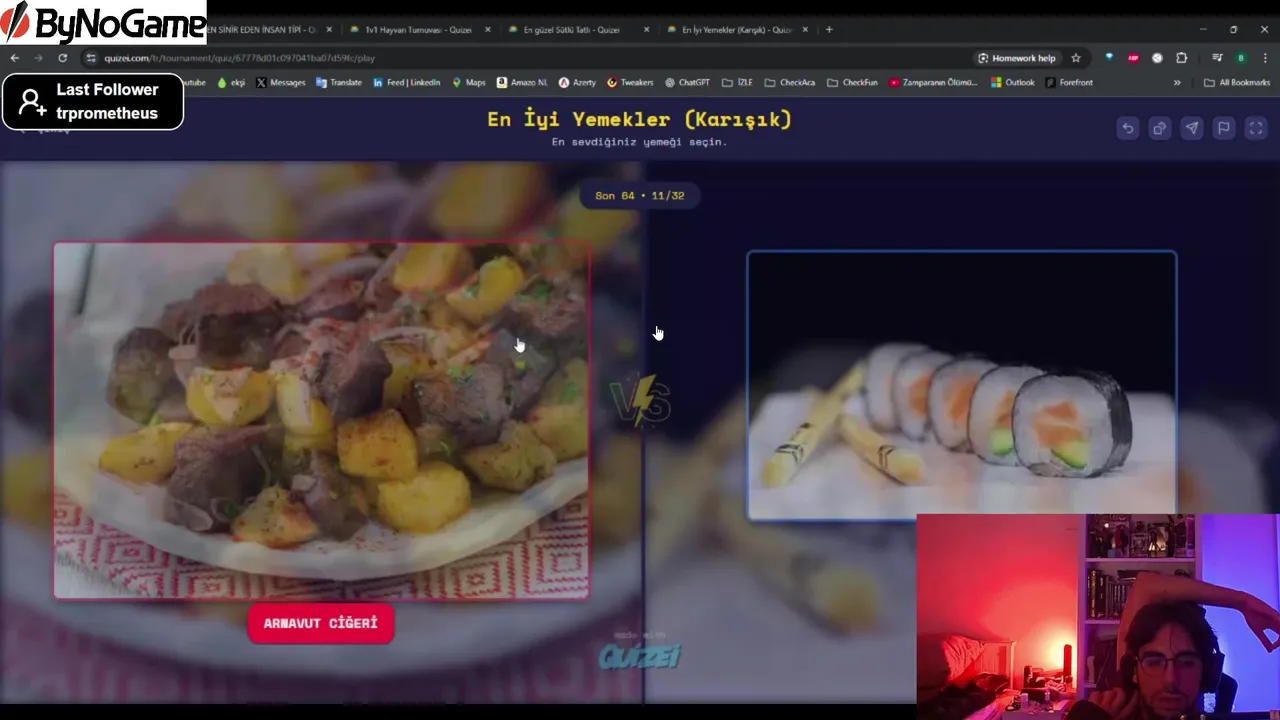Open the Outlook bookmark

[1013, 82]
